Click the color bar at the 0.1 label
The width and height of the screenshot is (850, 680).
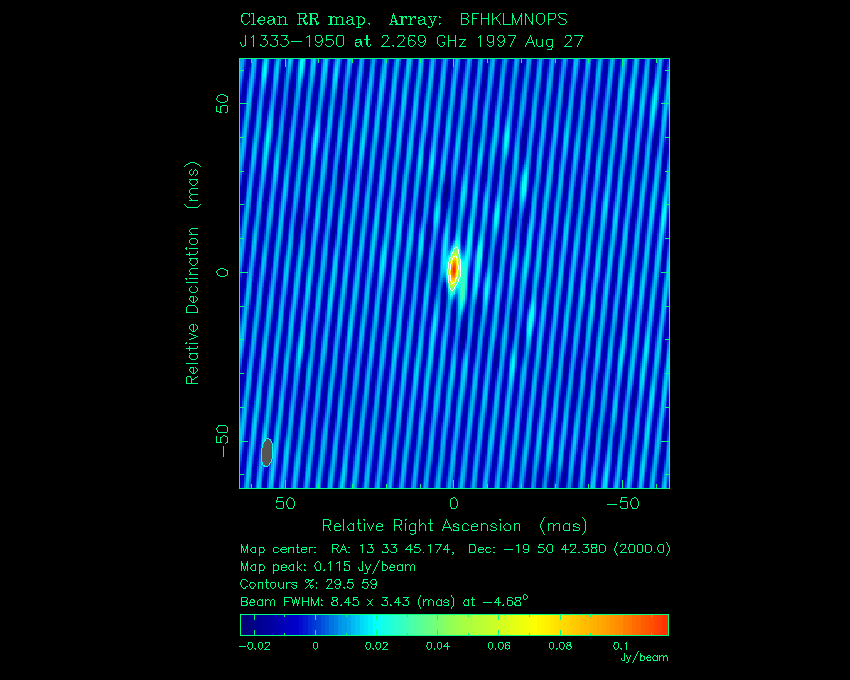[x=621, y=625]
